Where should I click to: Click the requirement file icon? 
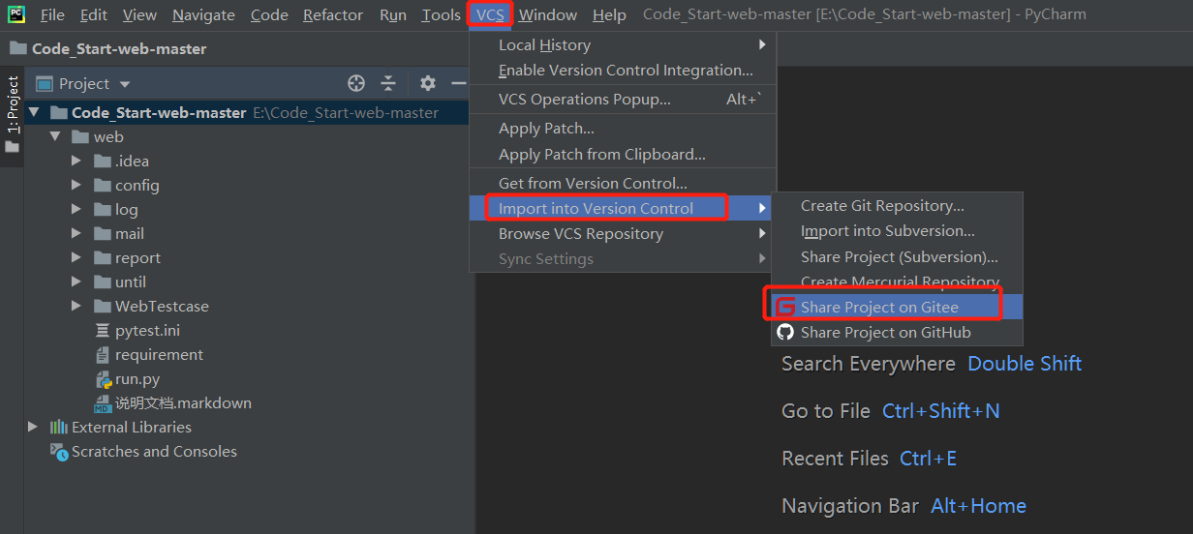tap(103, 354)
